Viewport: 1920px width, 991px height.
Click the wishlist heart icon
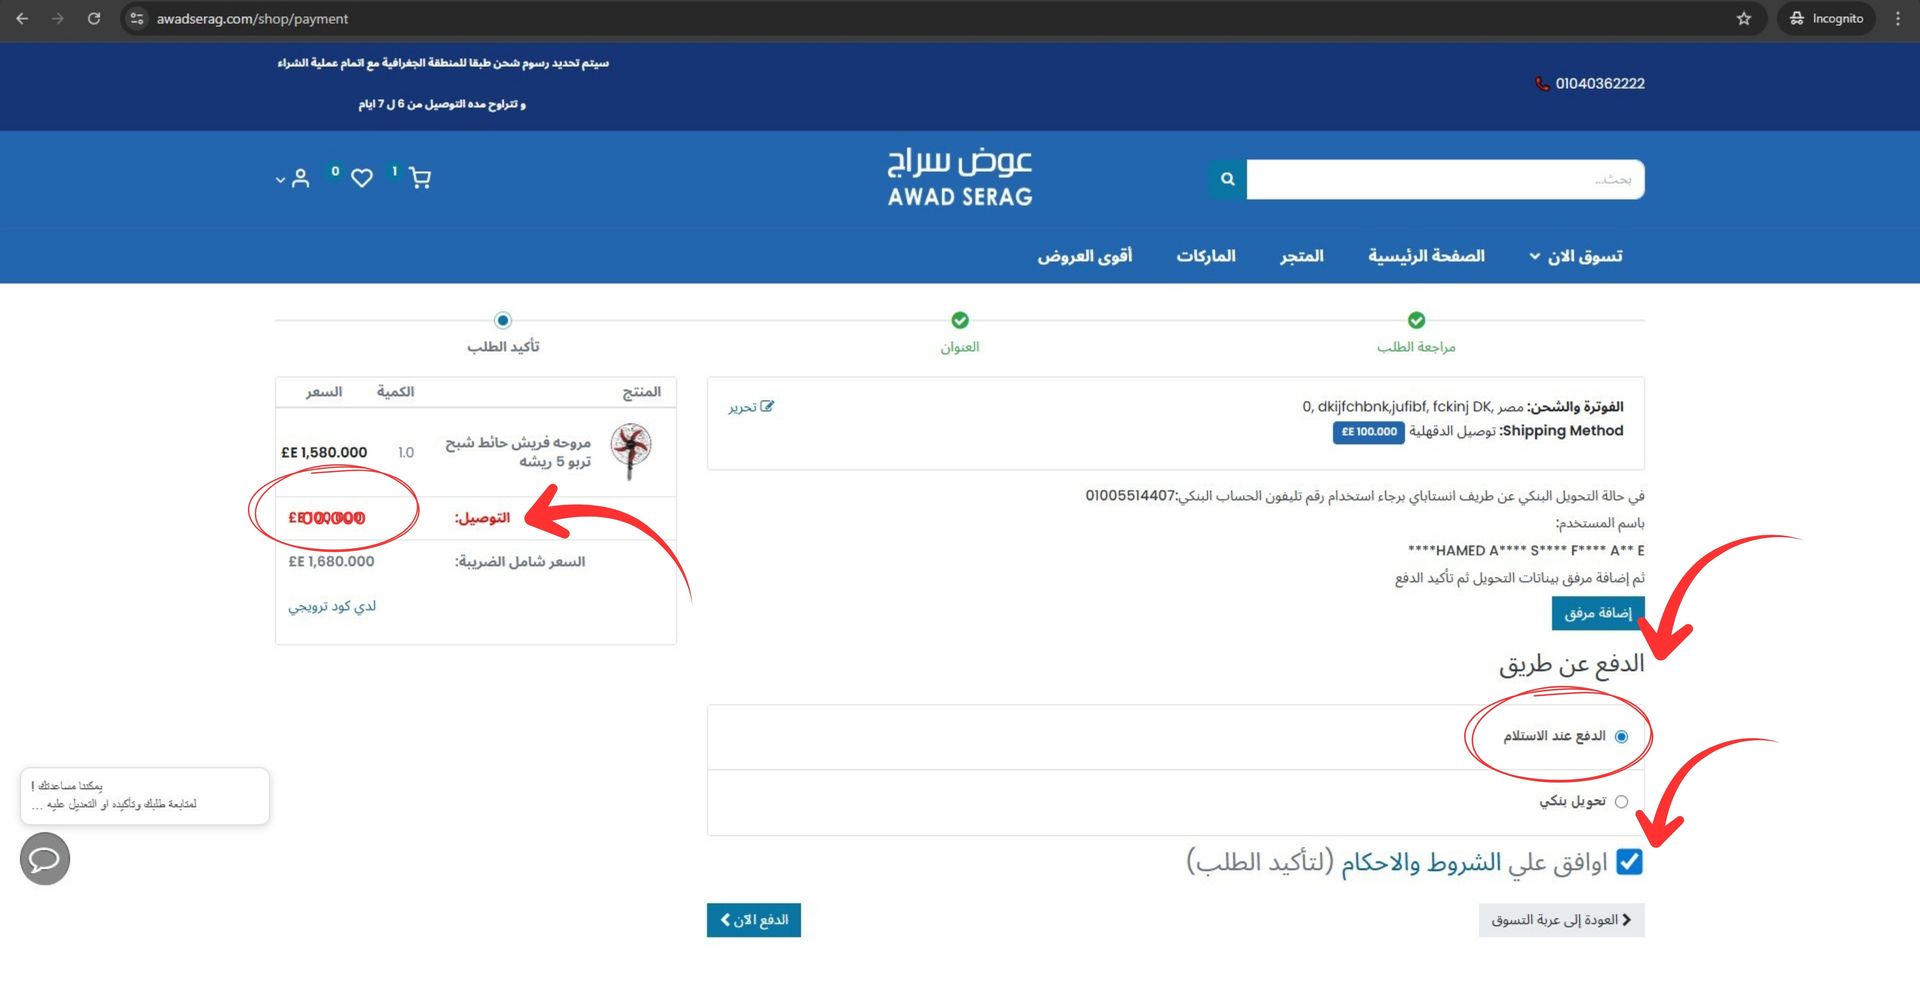(x=361, y=177)
